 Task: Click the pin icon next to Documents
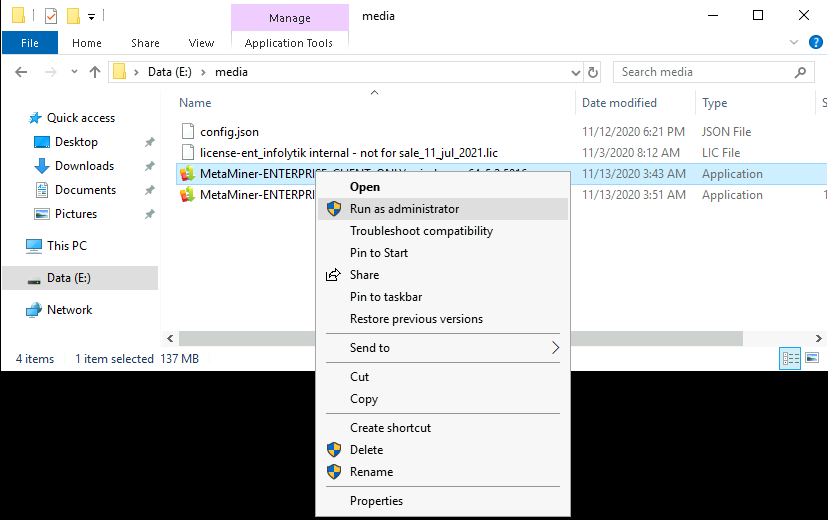(150, 190)
